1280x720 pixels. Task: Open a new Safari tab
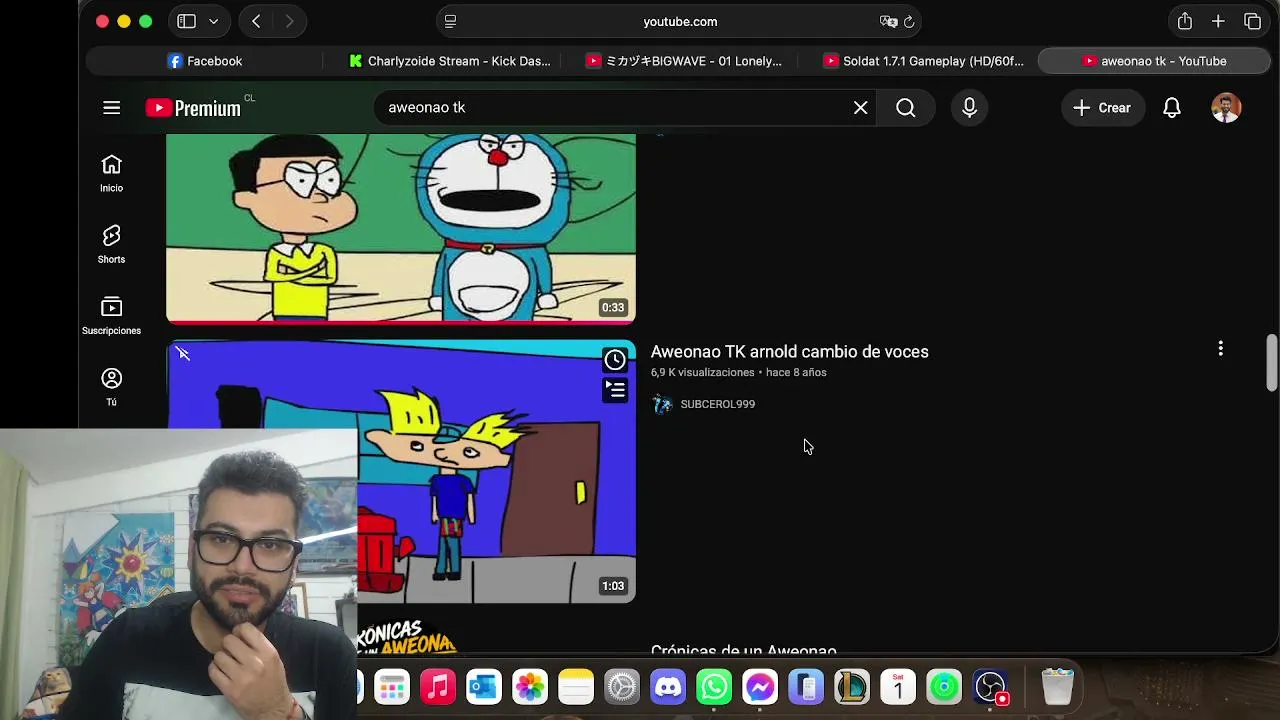[x=1218, y=21]
